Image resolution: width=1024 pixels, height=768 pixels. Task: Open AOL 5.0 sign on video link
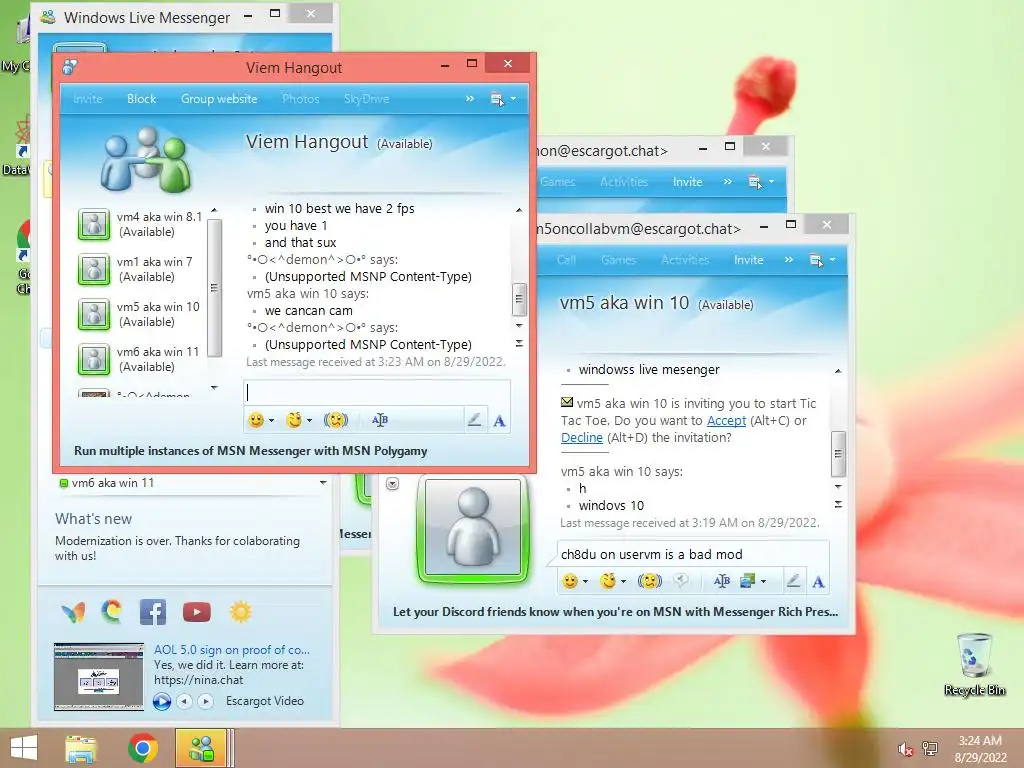[232, 650]
